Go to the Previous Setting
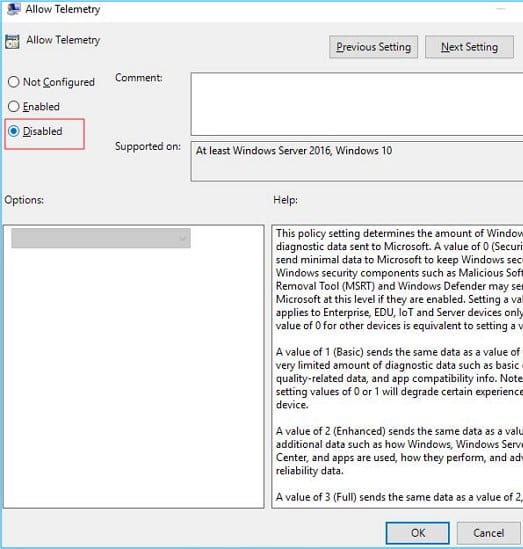 [x=373, y=47]
